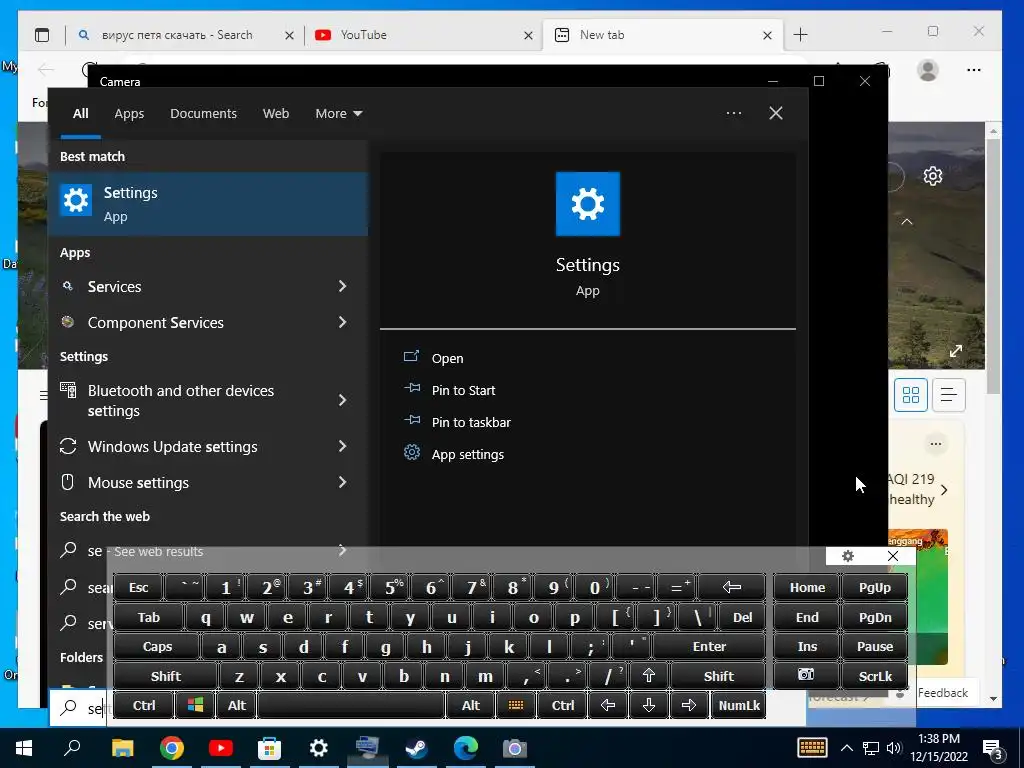Click the Edge profile avatar icon
1024x768 pixels.
click(928, 70)
